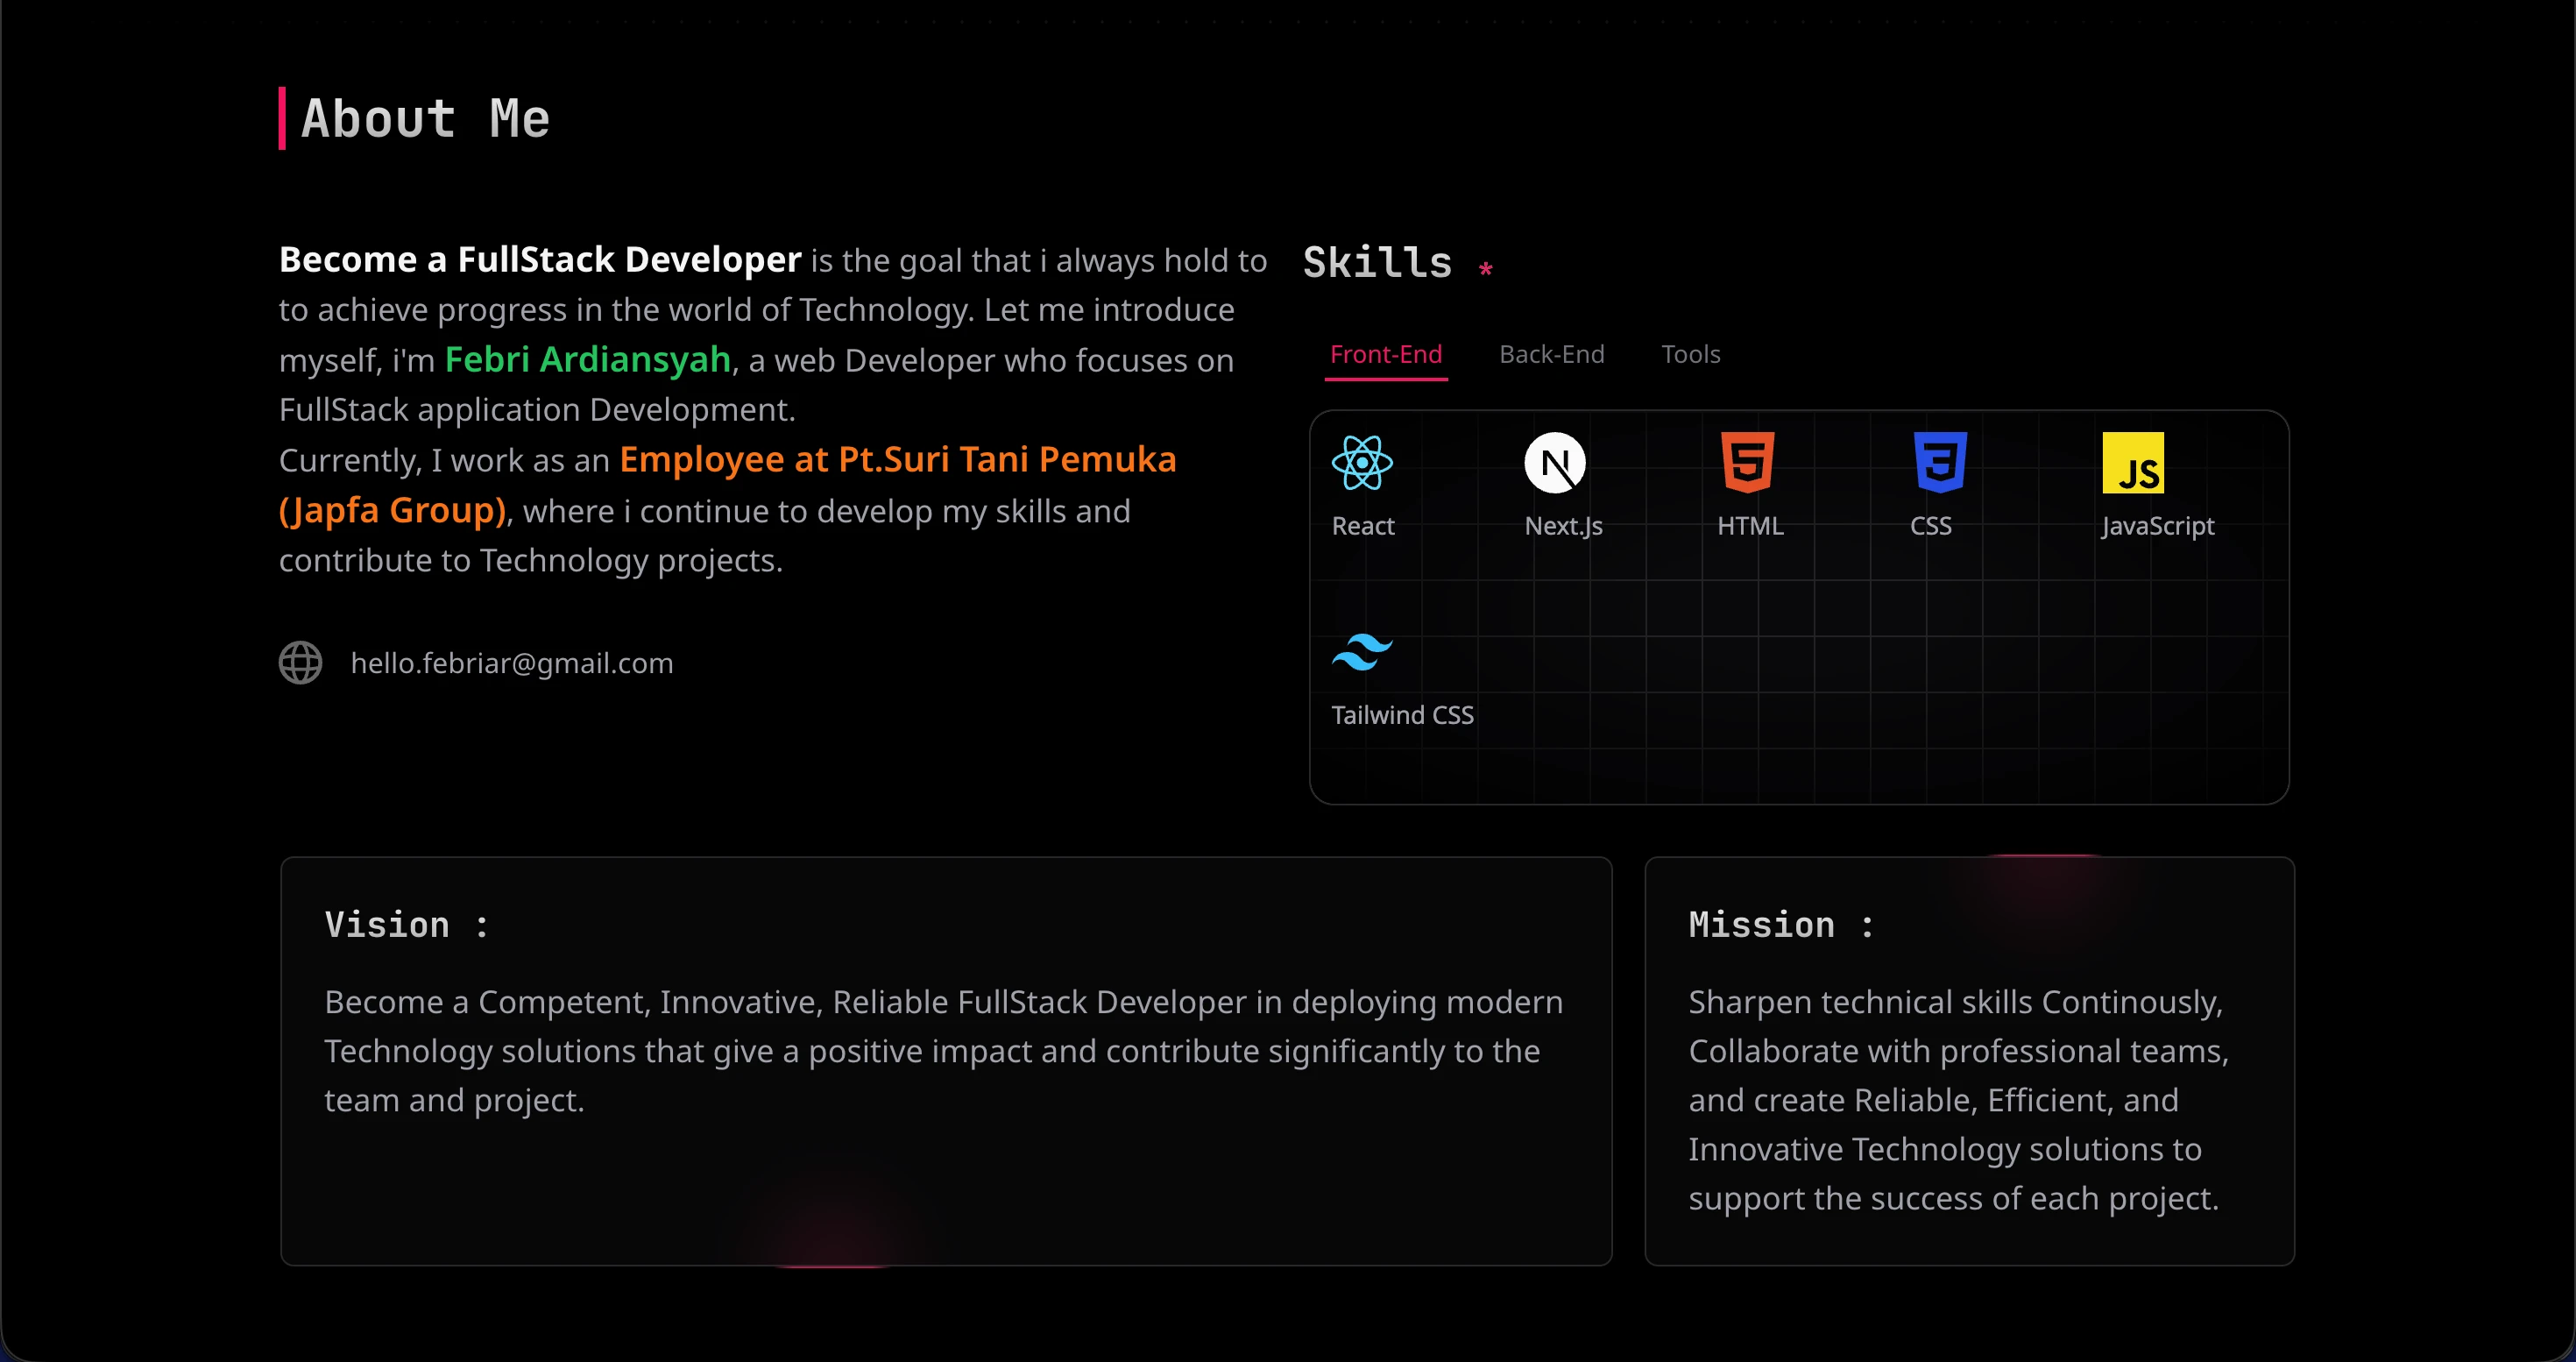Click the hello.febriar@gmail.com email link
2576x1362 pixels.
tap(512, 663)
